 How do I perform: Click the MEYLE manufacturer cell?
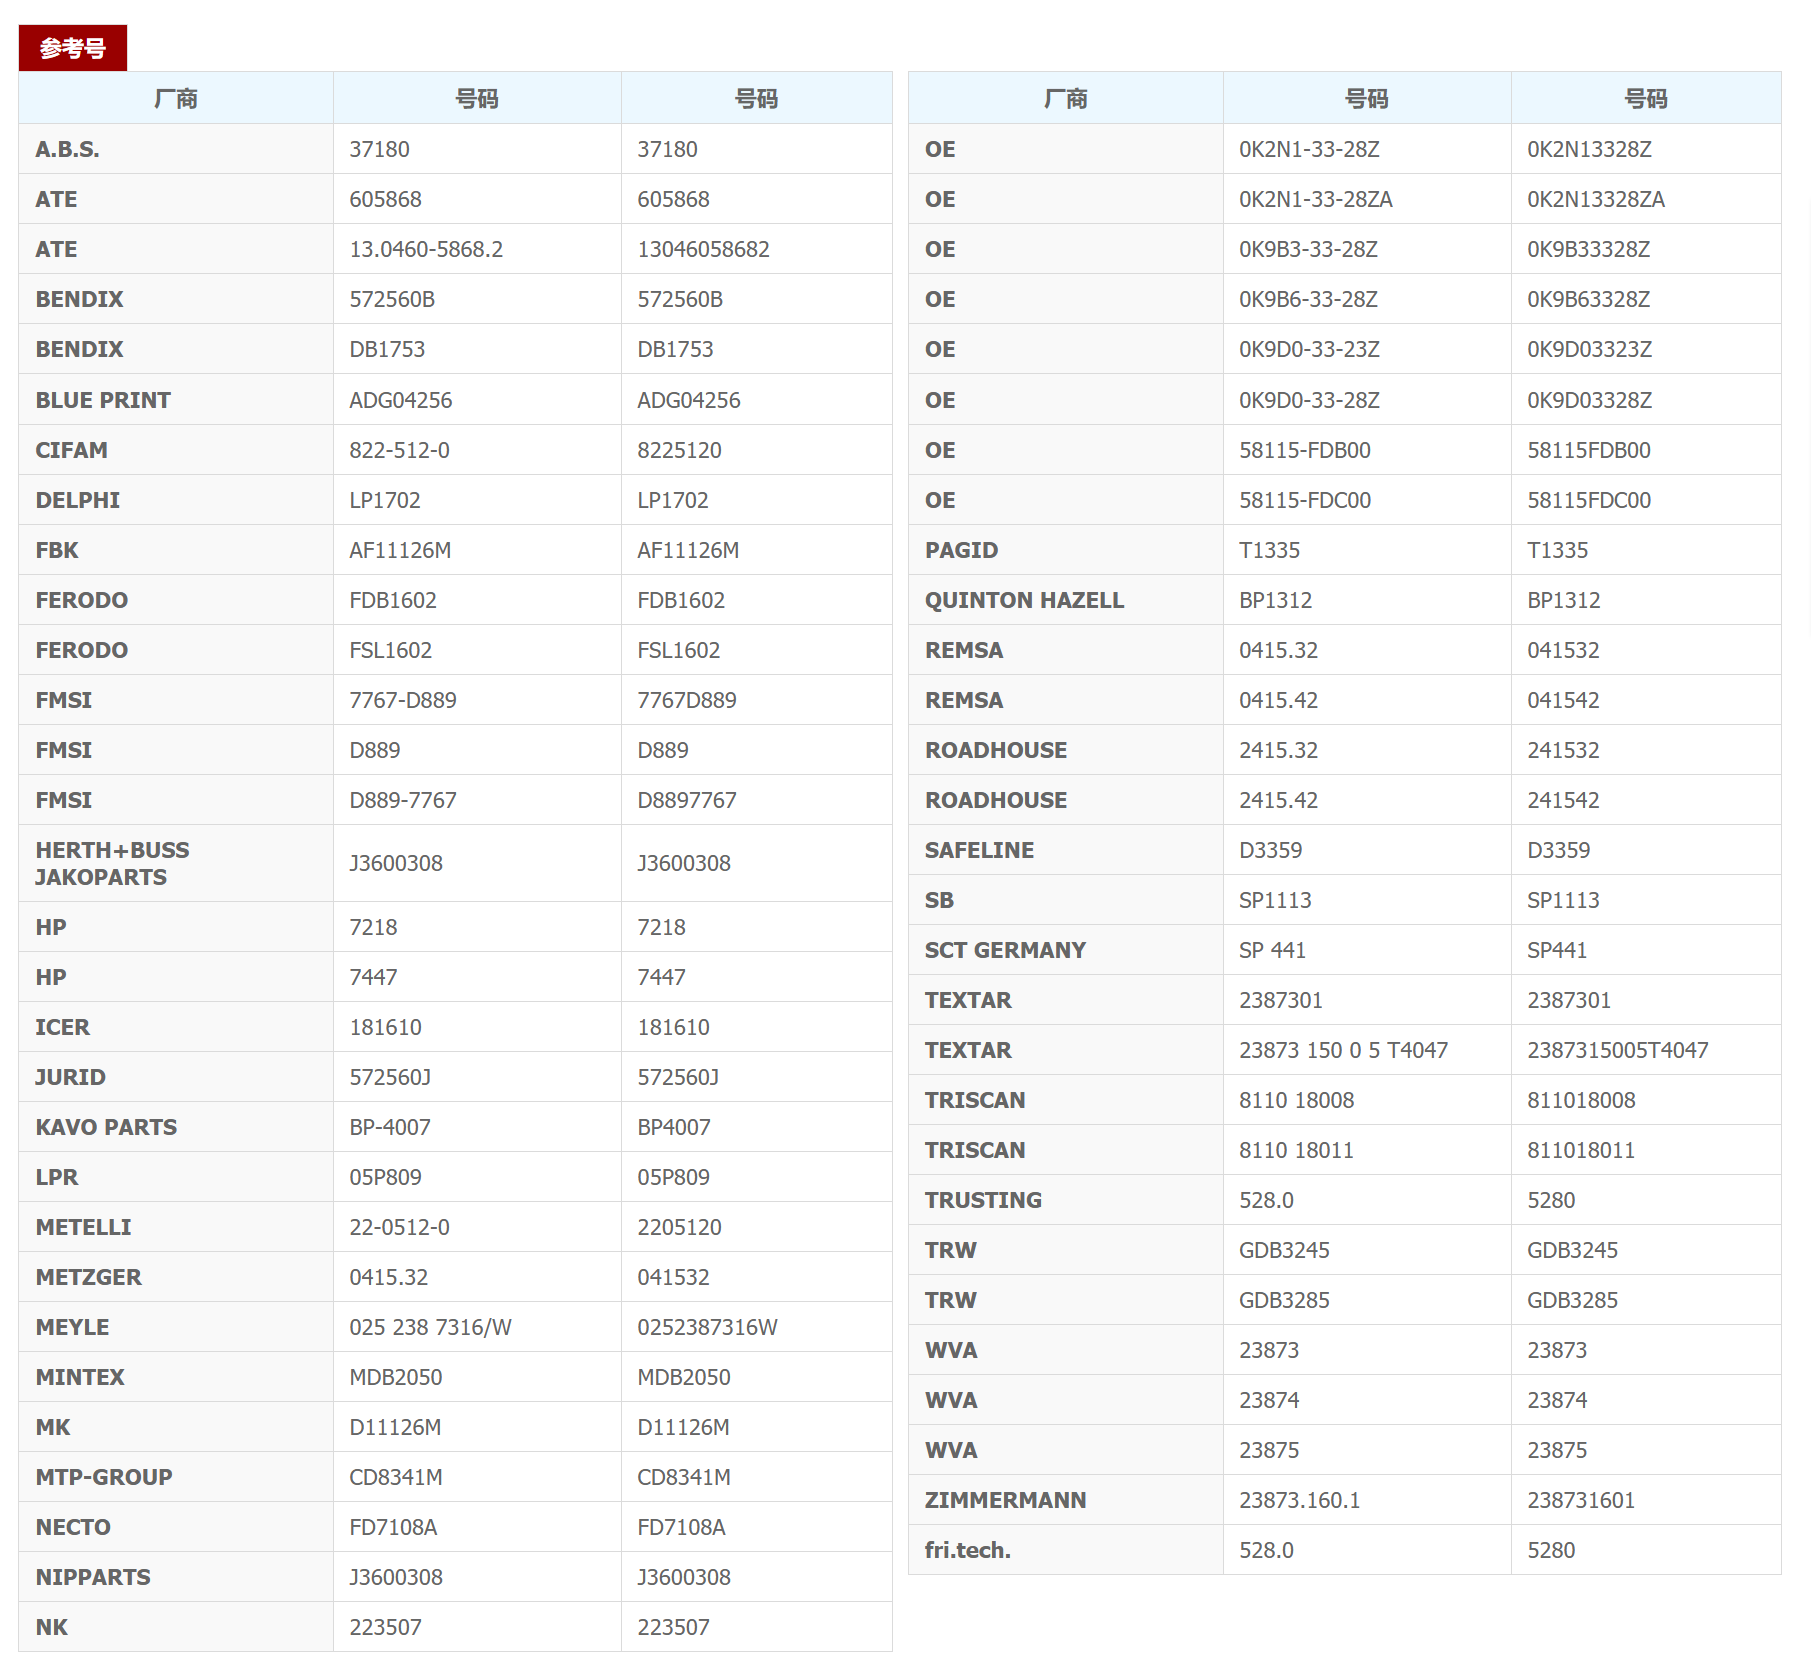[176, 1327]
